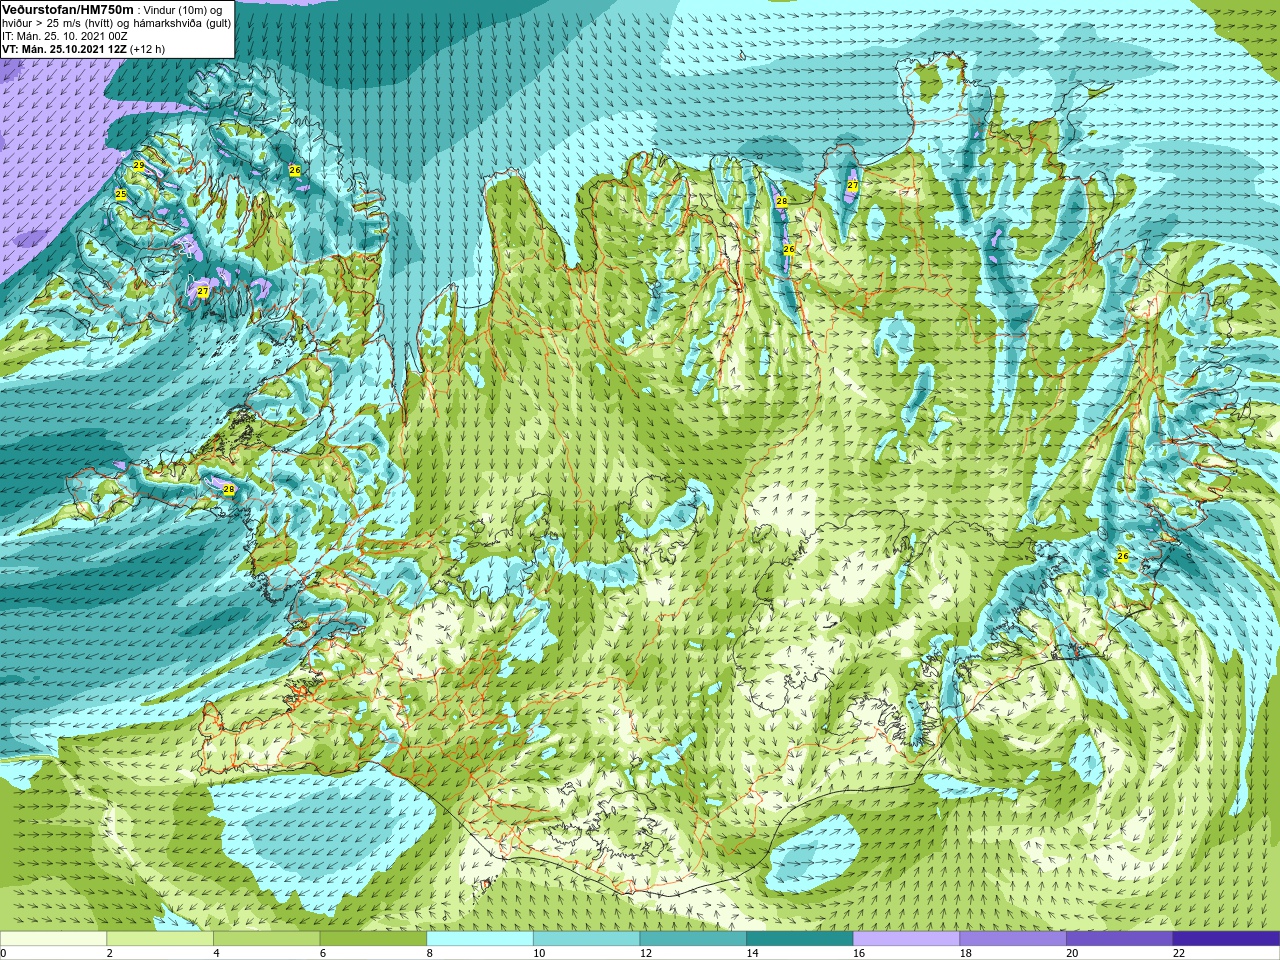Click scale value '22' on the legend

pyautogui.click(x=1179, y=953)
